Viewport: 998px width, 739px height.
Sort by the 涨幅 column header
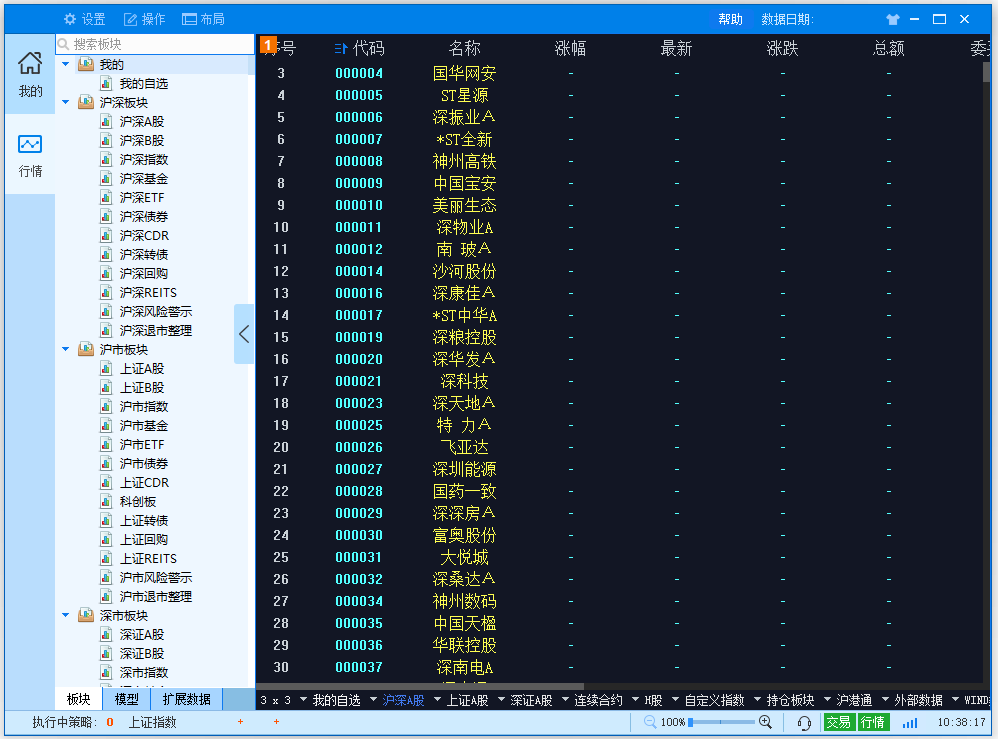point(570,48)
